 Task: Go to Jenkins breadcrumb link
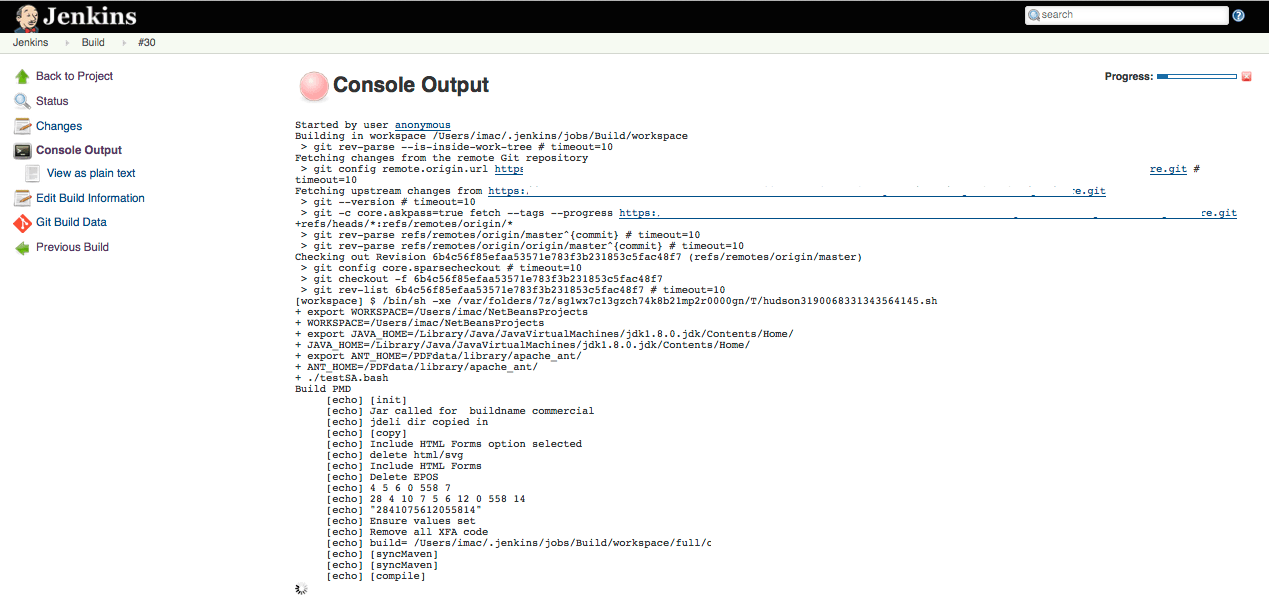click(x=30, y=43)
